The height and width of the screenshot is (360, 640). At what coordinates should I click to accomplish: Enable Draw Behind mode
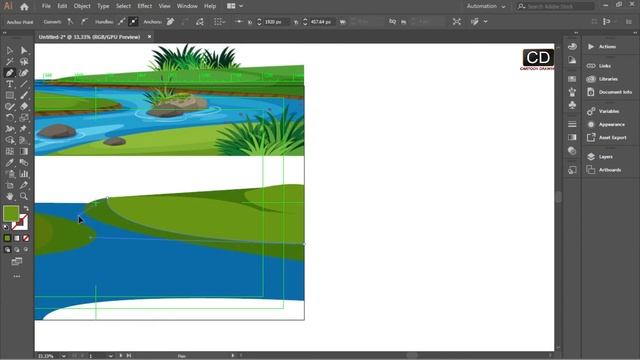click(17, 249)
